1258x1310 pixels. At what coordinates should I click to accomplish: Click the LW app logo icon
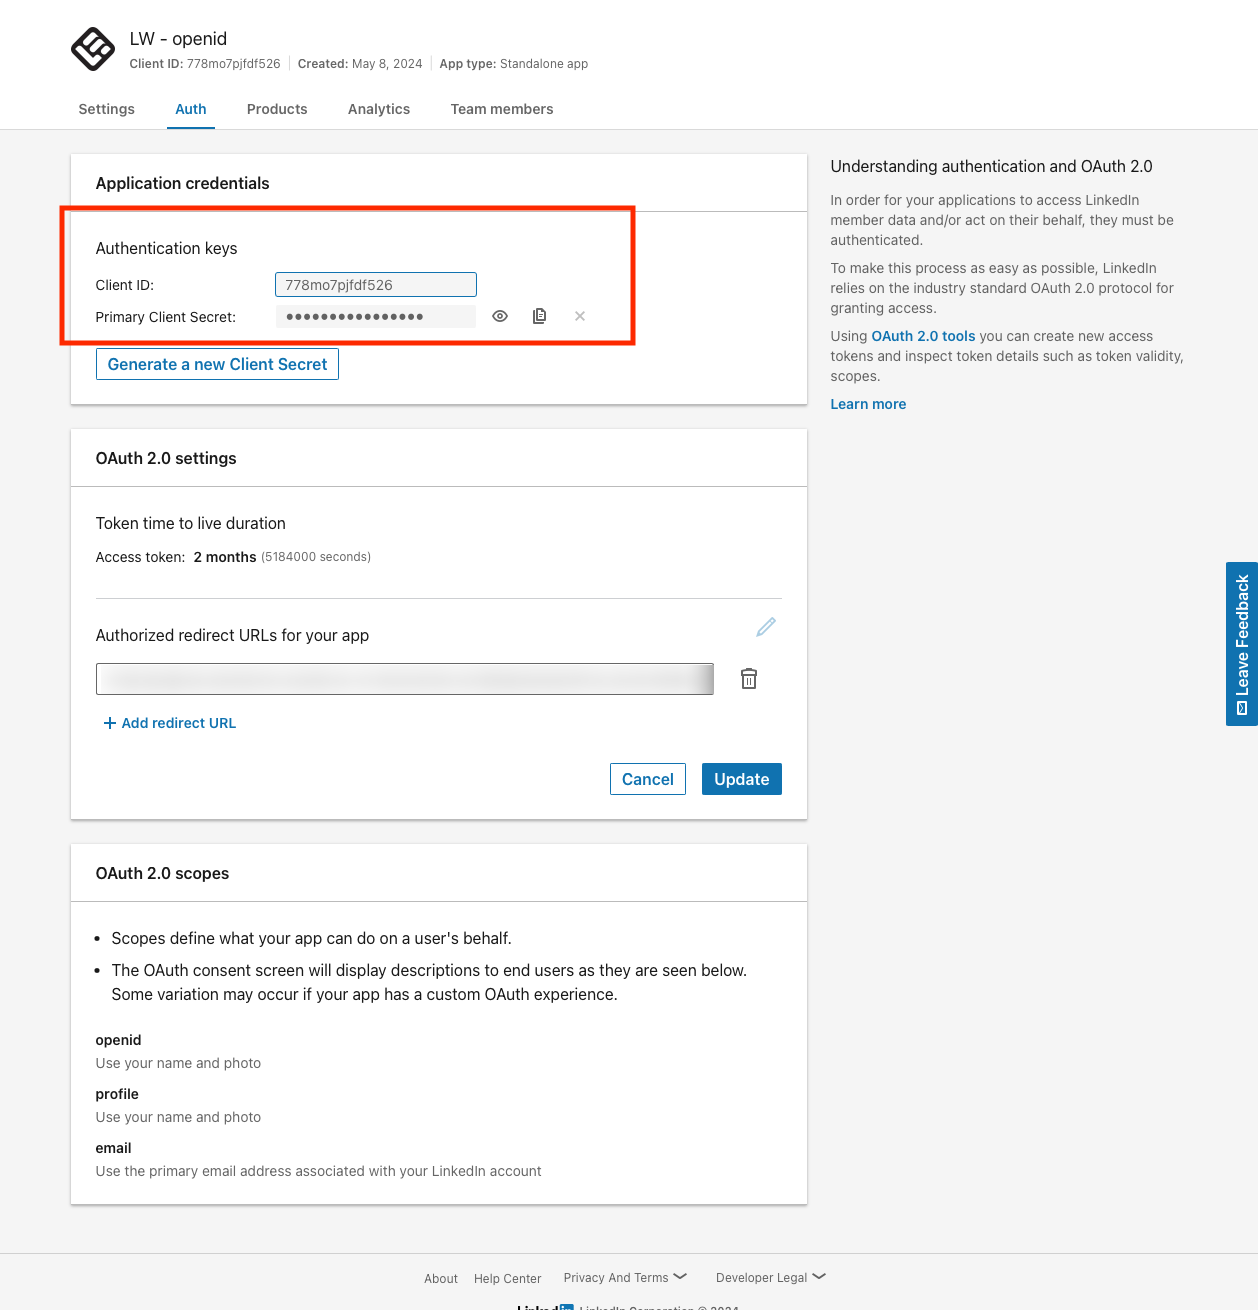pyautogui.click(x=93, y=49)
